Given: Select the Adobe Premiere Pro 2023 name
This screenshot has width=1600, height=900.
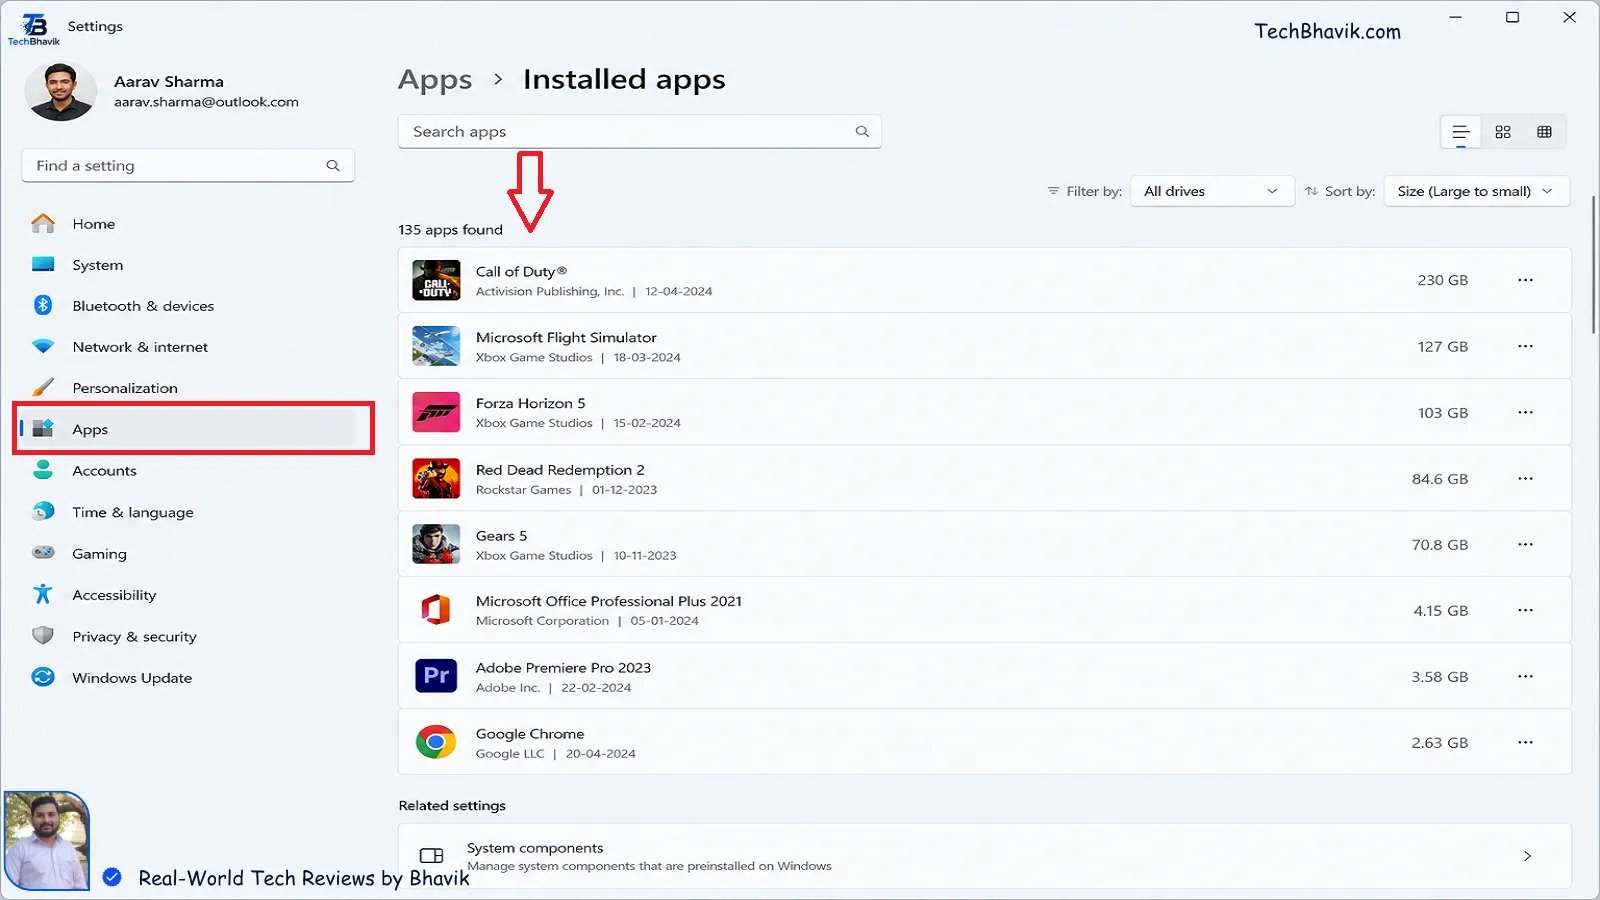Looking at the screenshot, I should pyautogui.click(x=563, y=667).
